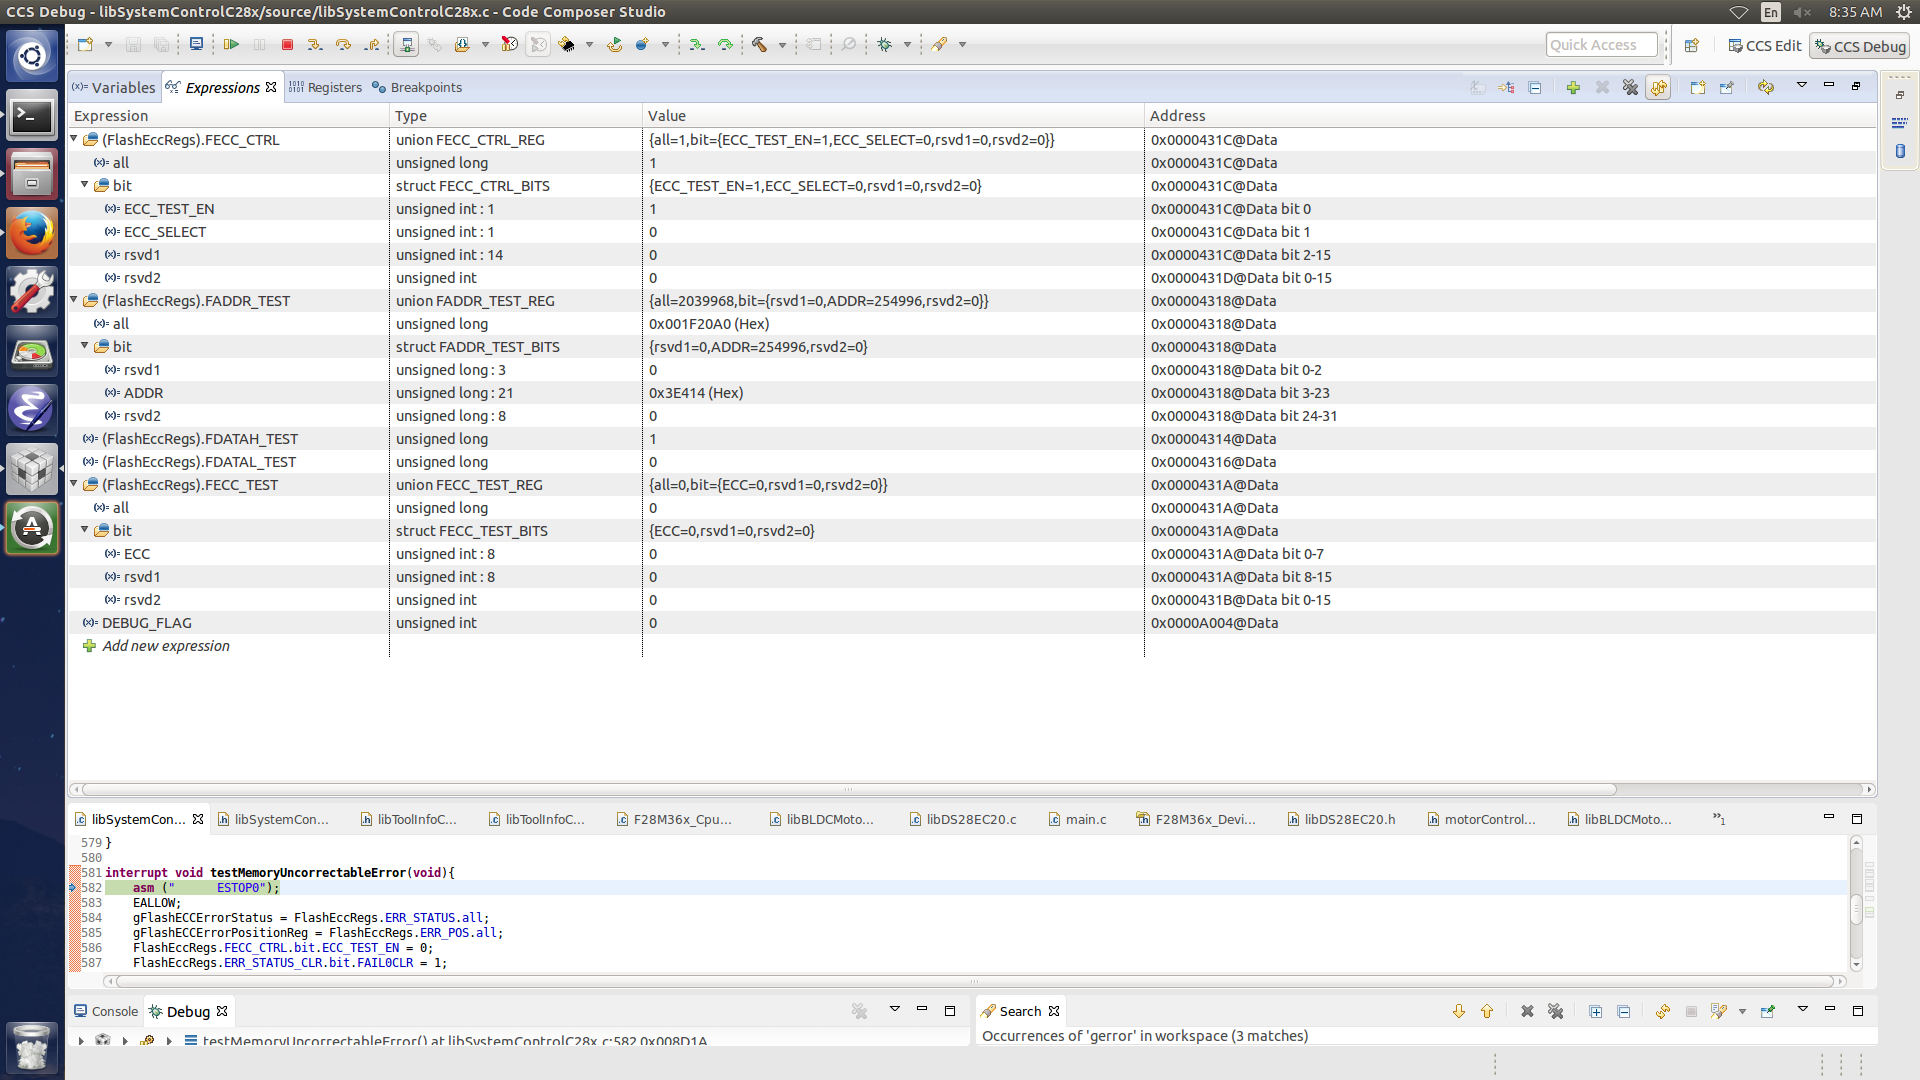Open the main.c editor tab
This screenshot has width=1920, height=1080.
click(1085, 819)
